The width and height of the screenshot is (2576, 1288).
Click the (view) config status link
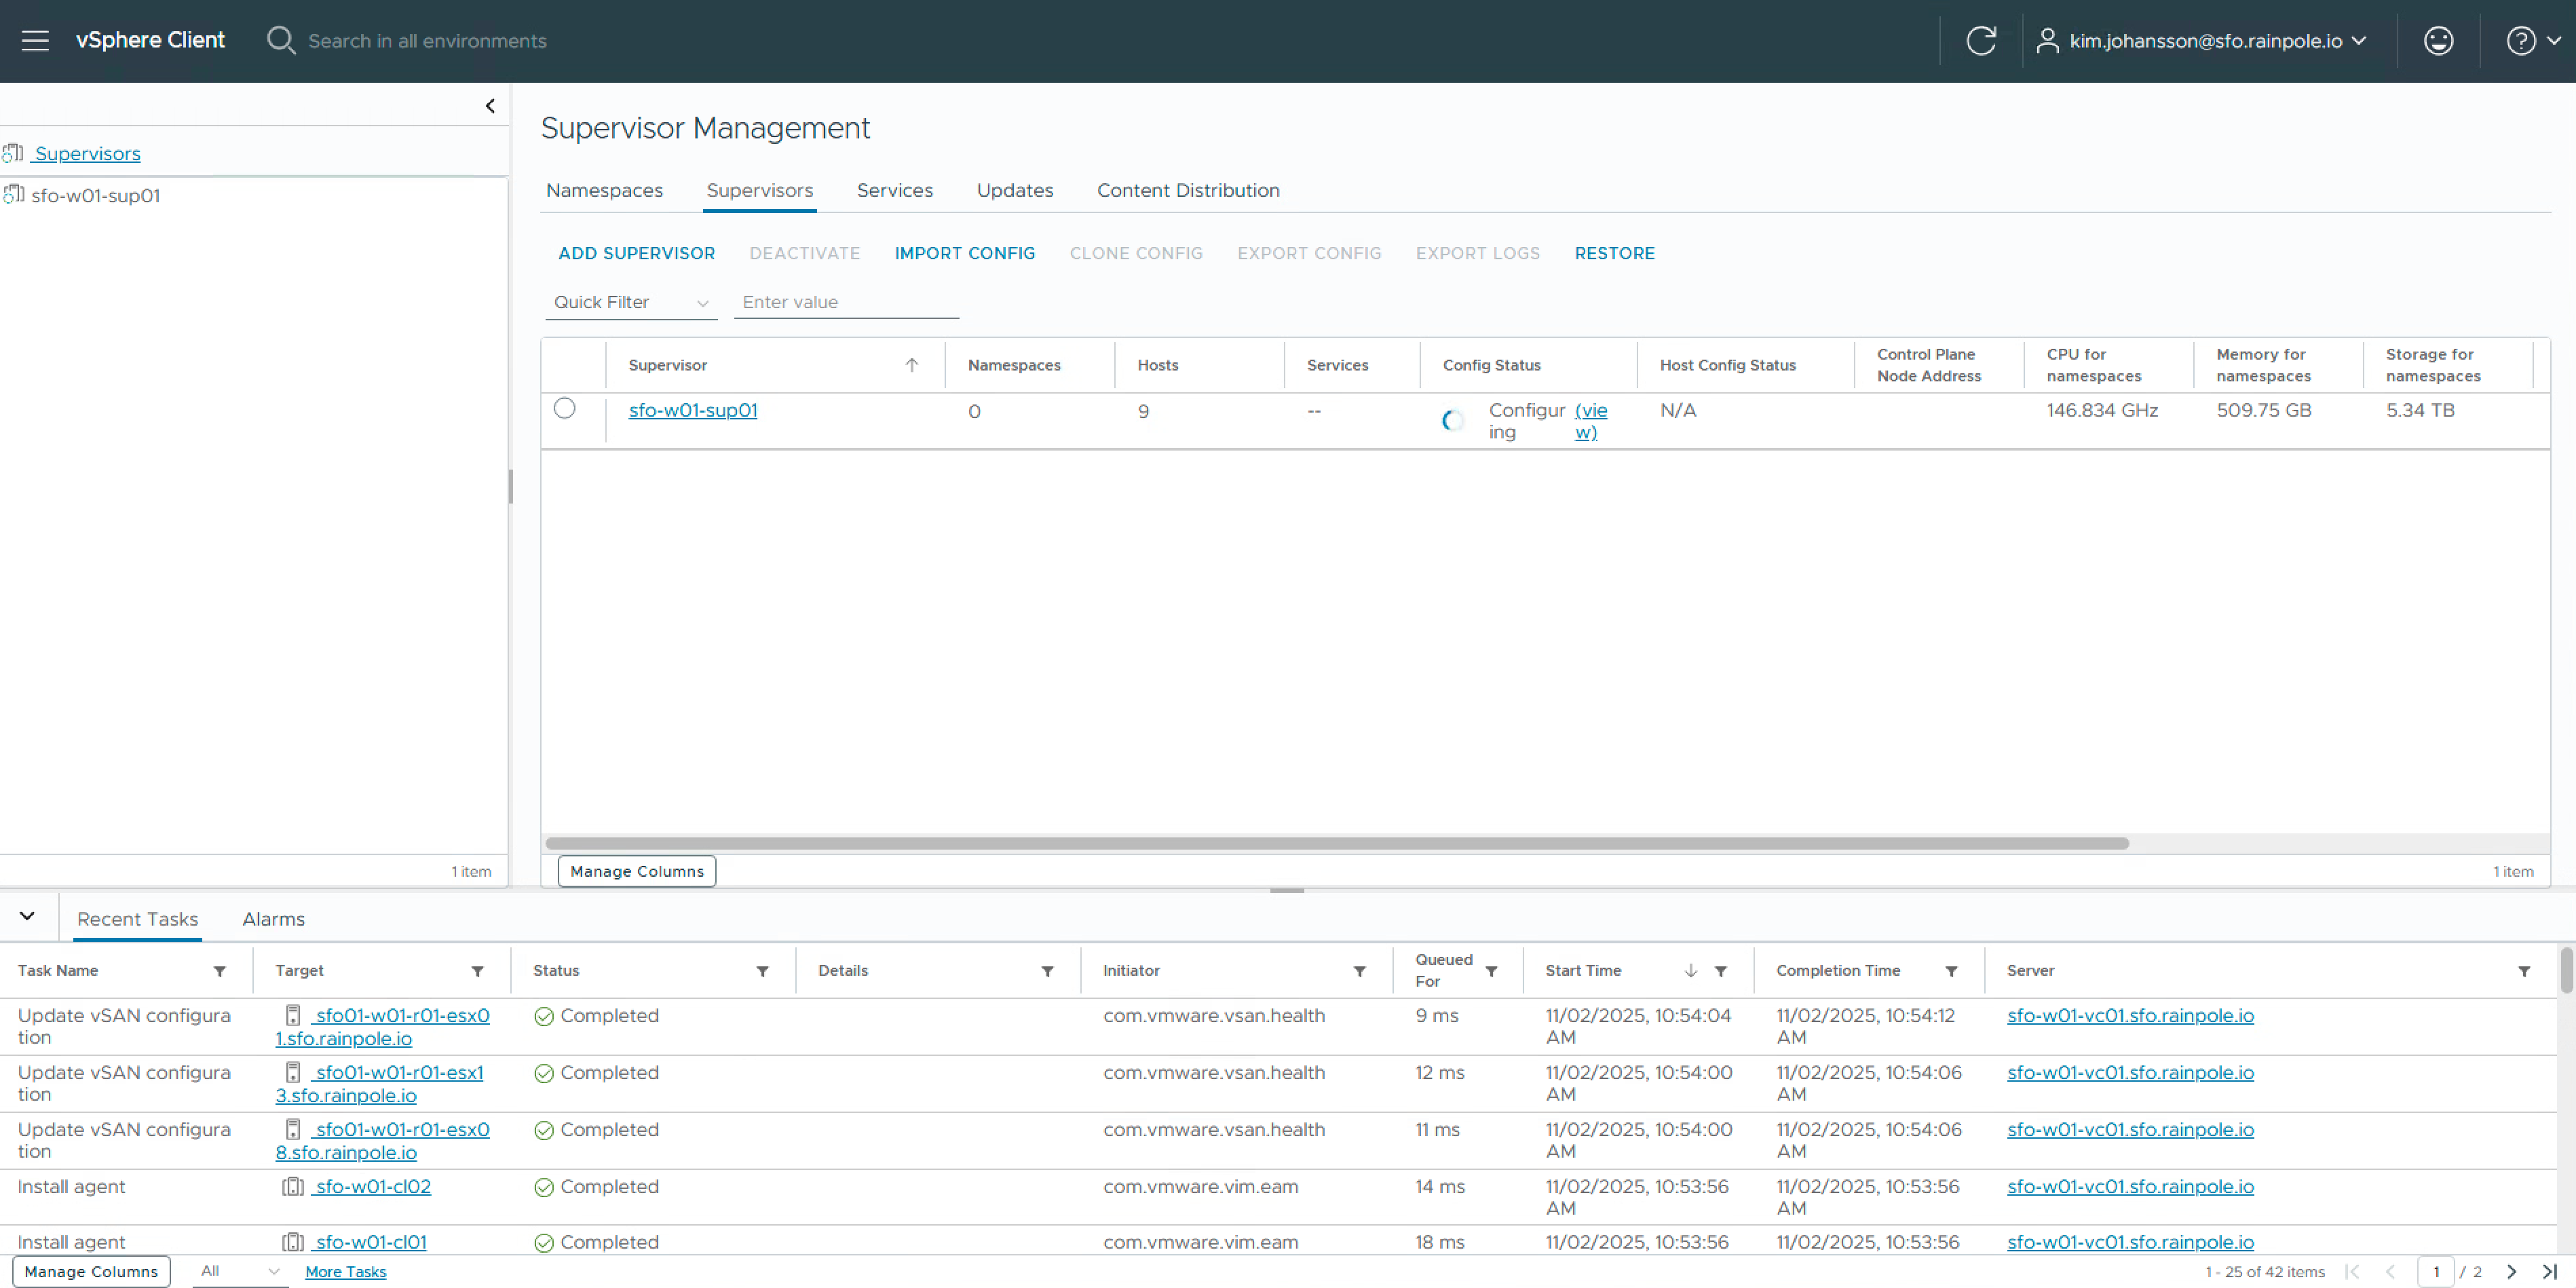click(1590, 421)
